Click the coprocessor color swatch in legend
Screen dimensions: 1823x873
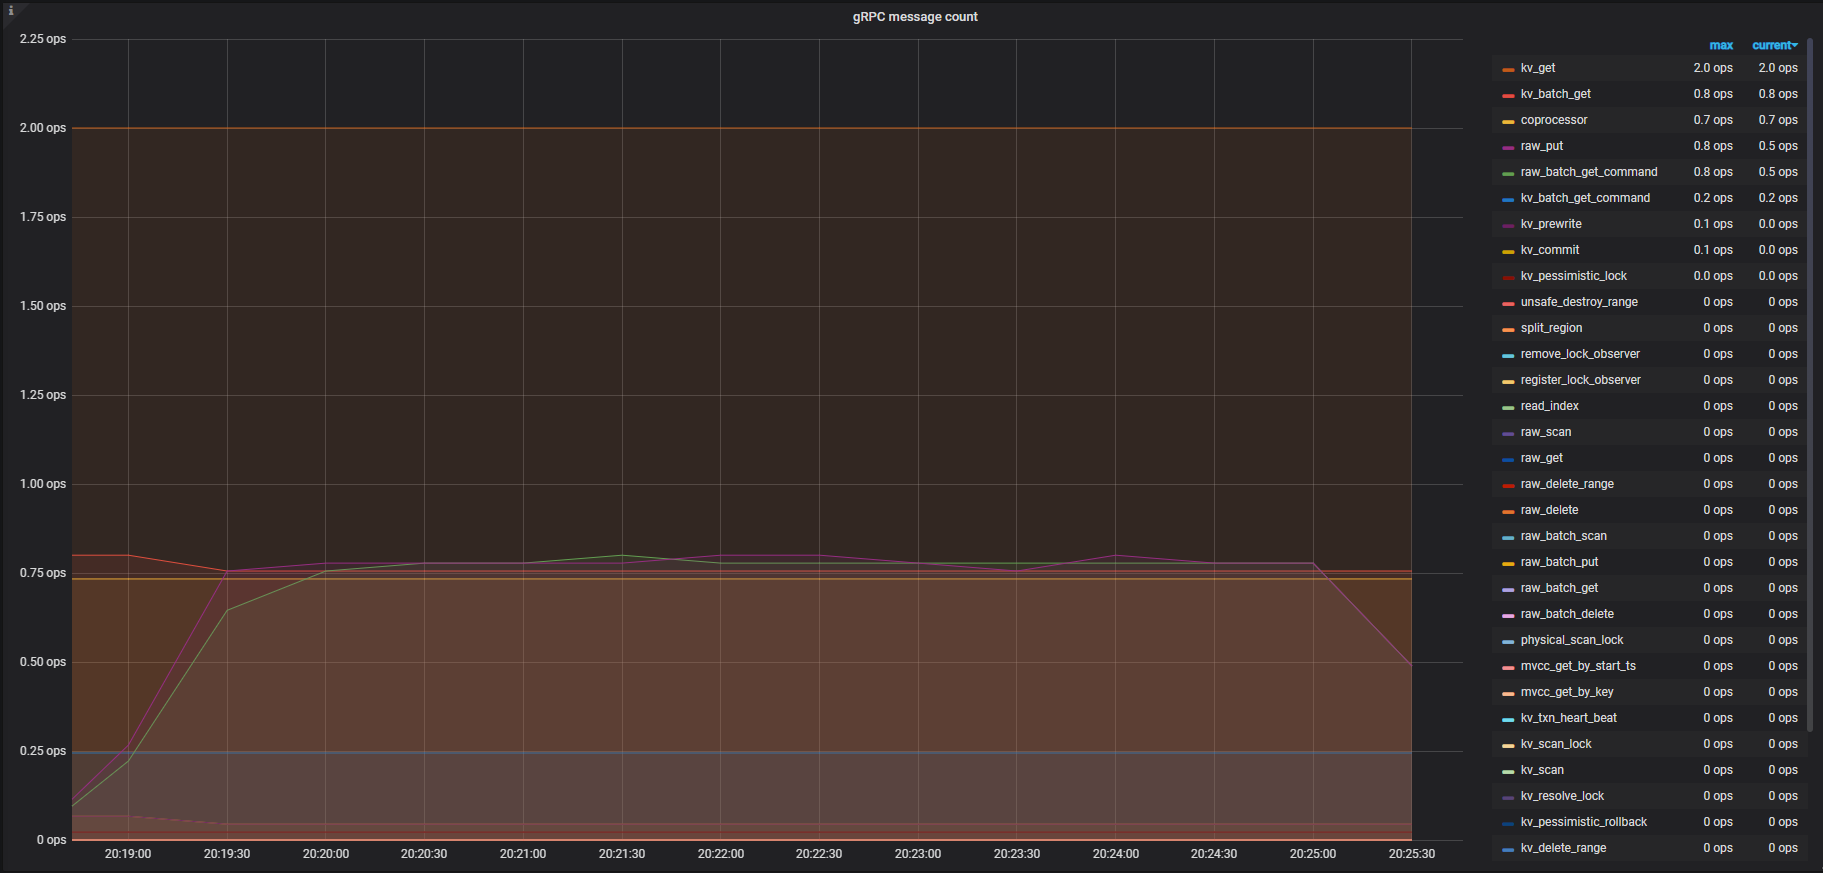coord(1508,121)
